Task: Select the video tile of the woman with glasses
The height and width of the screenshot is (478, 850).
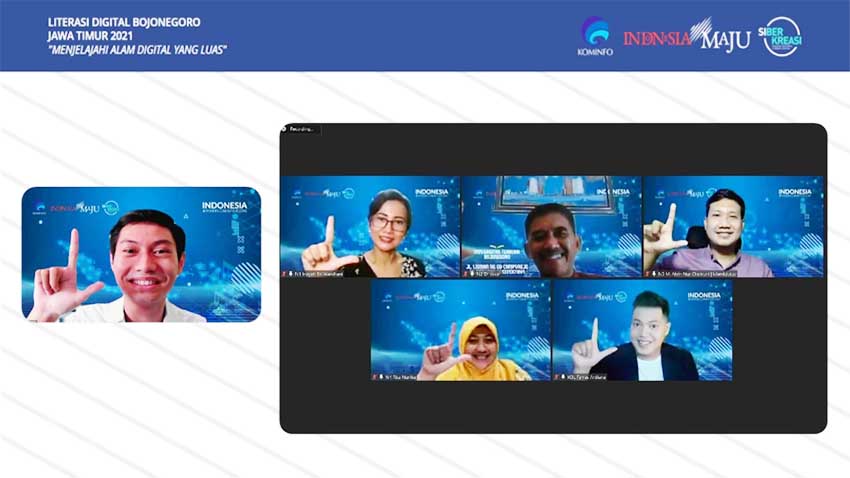Action: (x=370, y=227)
